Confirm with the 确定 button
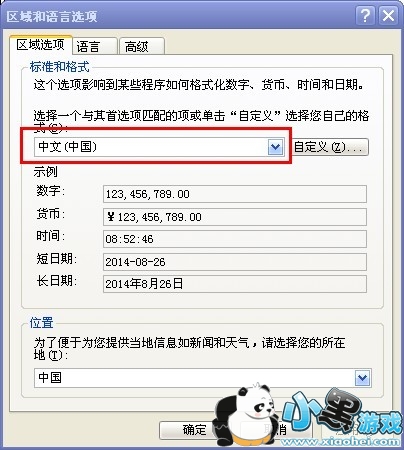 [194, 430]
